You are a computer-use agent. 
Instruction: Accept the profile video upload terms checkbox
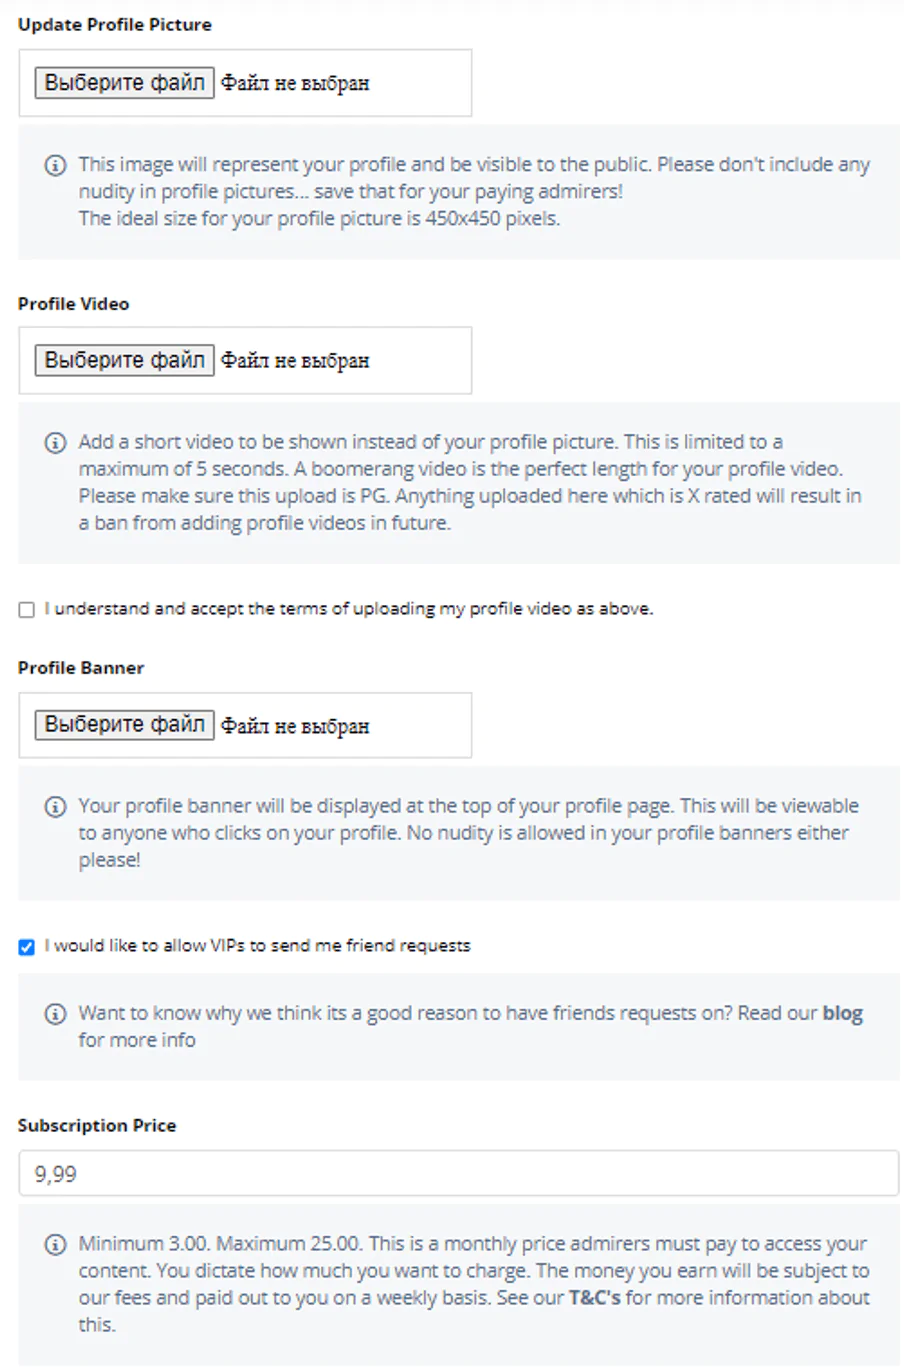pos(27,610)
